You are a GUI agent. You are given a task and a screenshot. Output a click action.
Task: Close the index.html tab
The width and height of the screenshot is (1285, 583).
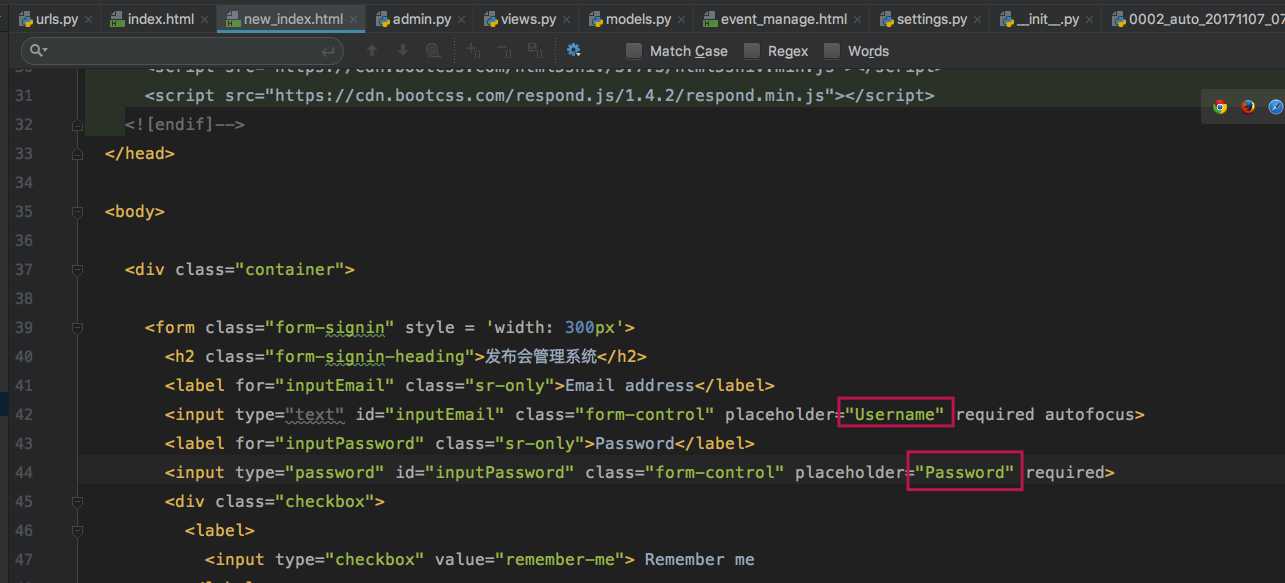(203, 20)
